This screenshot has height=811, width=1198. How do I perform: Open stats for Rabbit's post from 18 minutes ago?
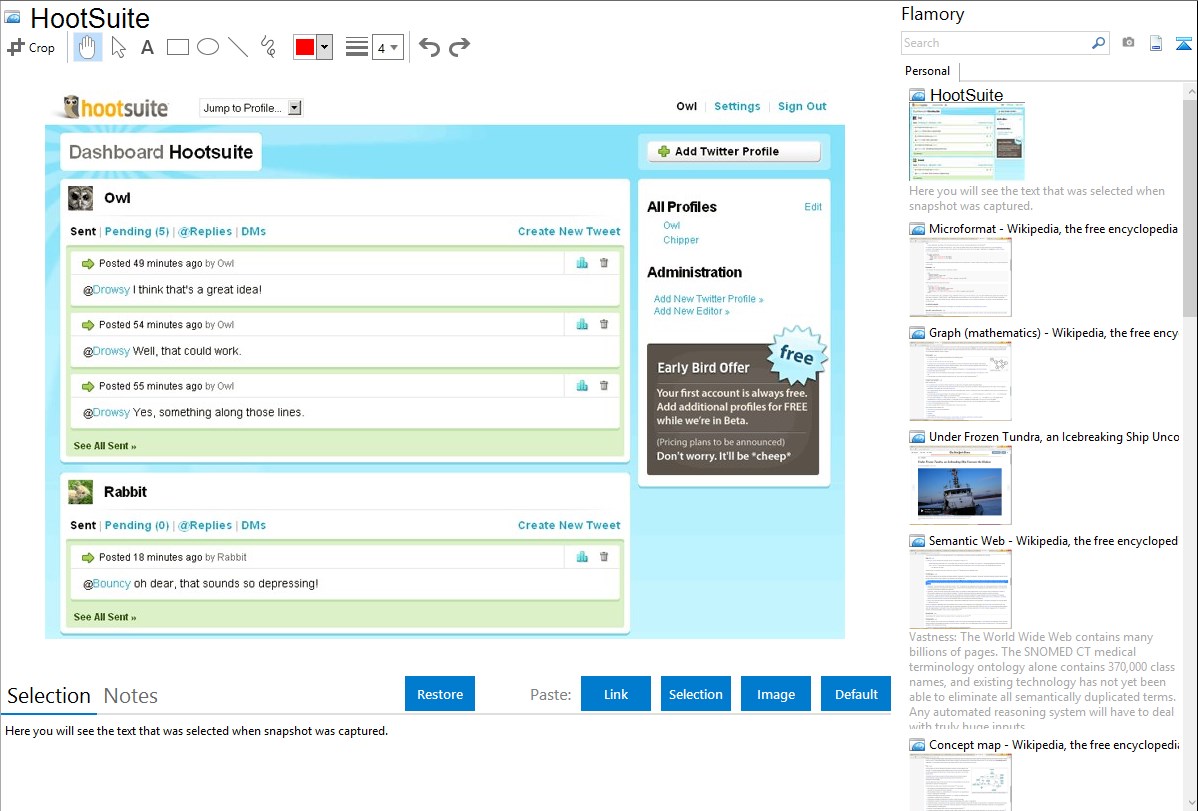click(582, 556)
